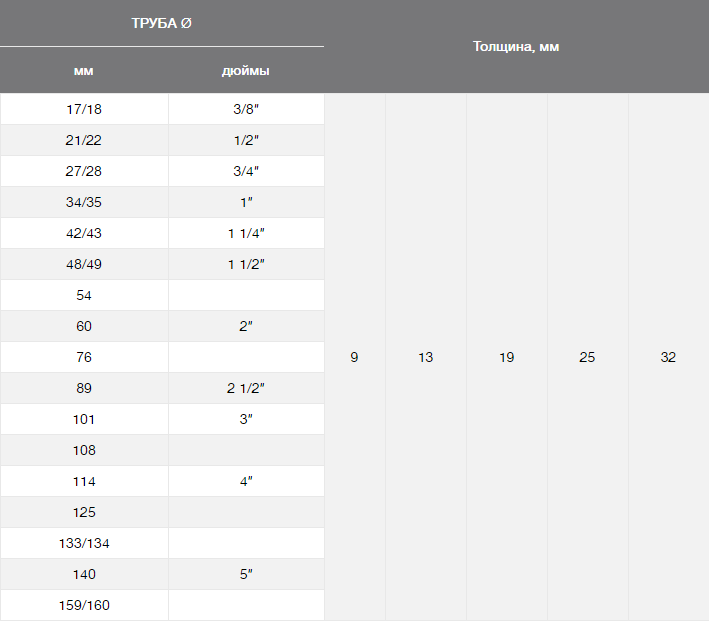Screen dimensions: 709x625
Task: Select the 2 1/2″ inch cell
Action: (x=245, y=388)
